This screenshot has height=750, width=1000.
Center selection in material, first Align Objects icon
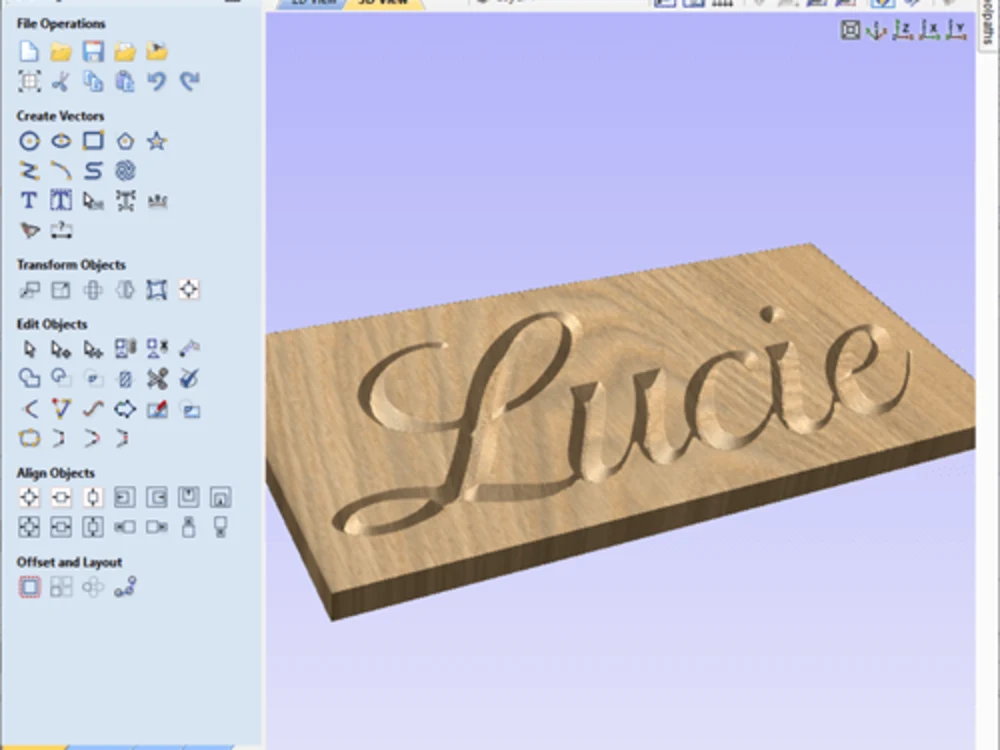29,497
